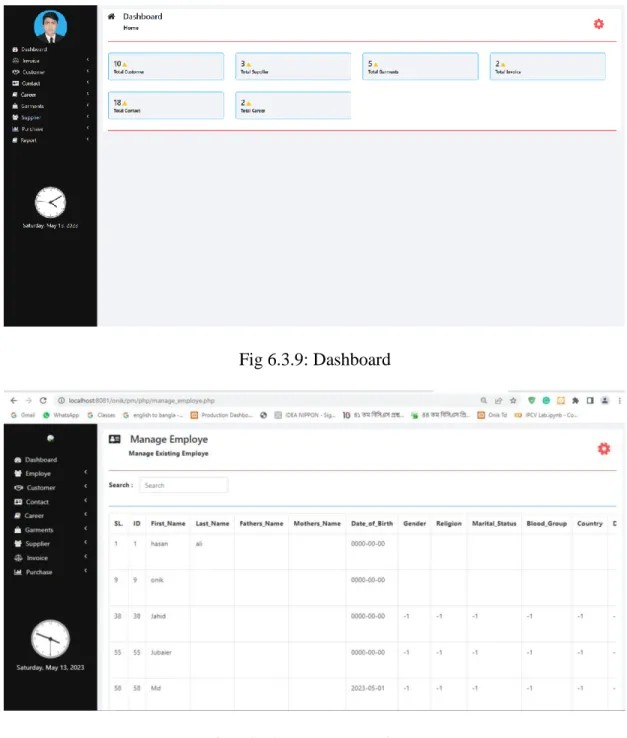
Task: Open the Total Career card
Action: 293,105
